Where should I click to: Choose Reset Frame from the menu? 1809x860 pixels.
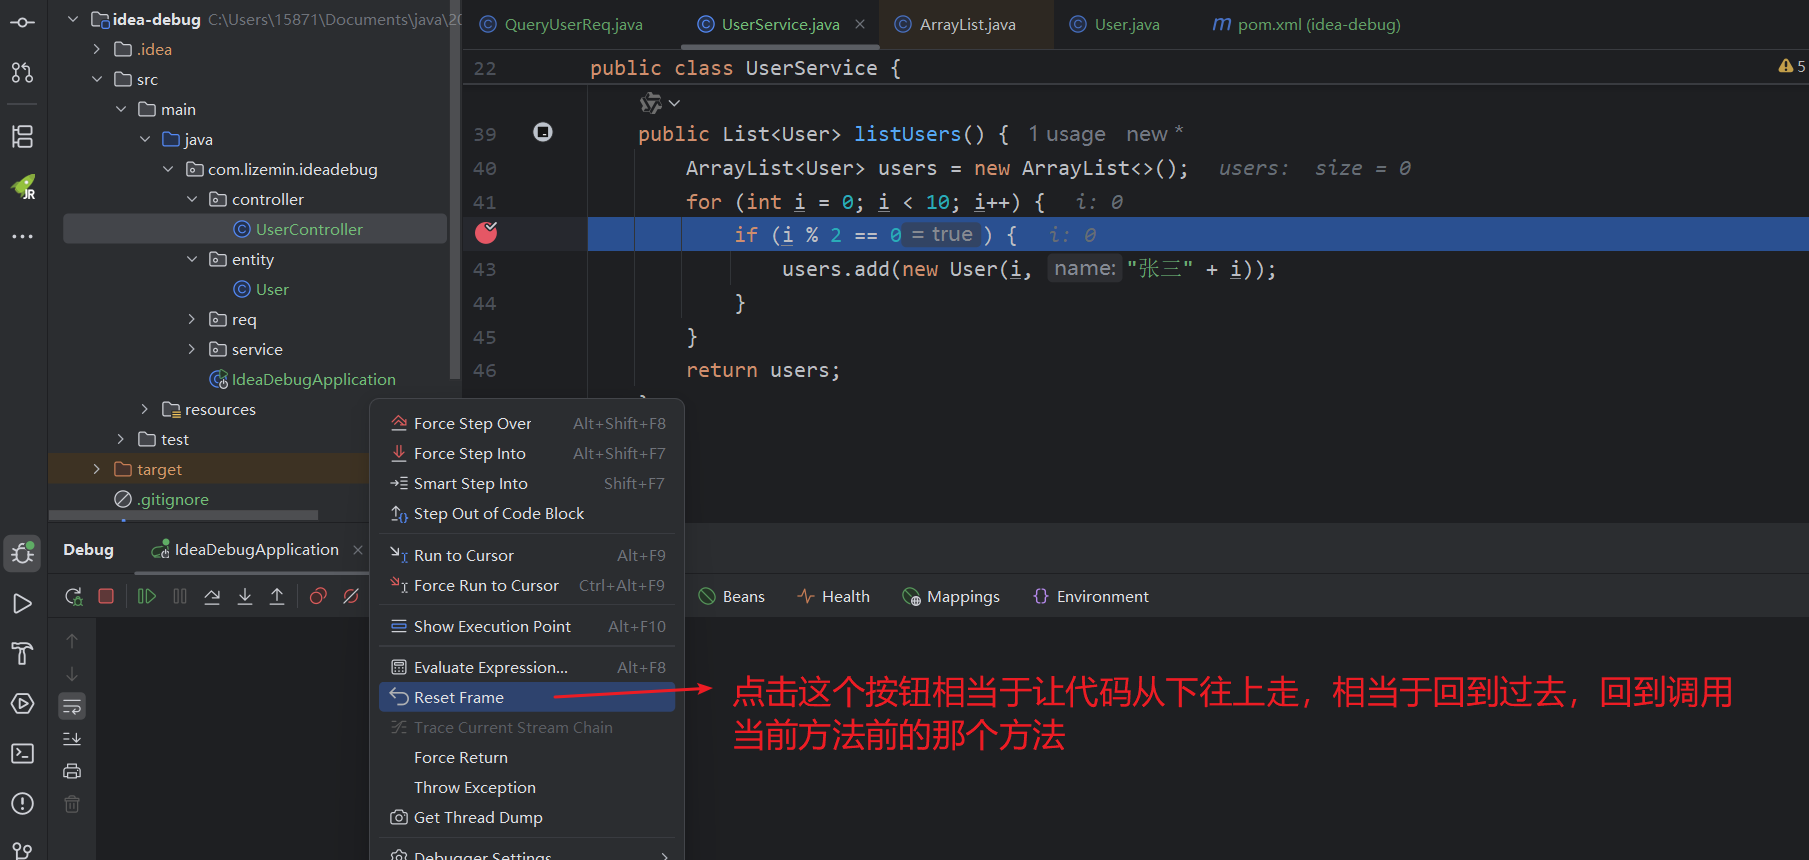coord(527,697)
